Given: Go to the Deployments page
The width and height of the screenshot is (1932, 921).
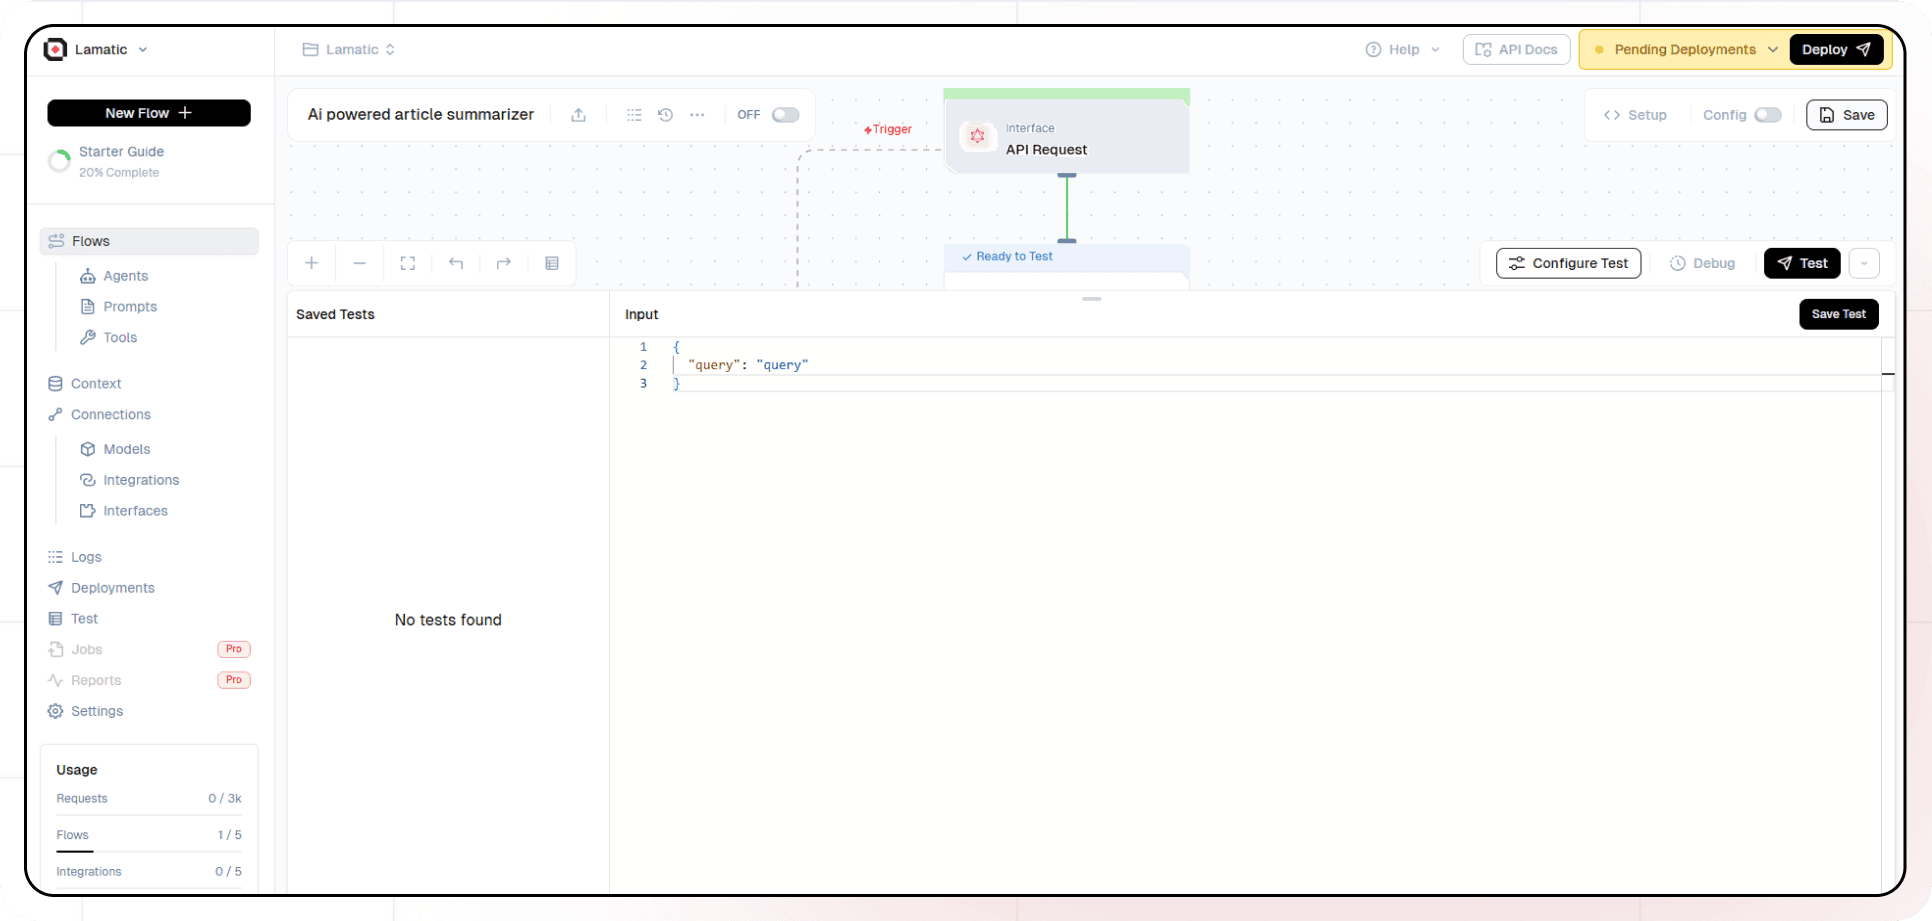Looking at the screenshot, I should click(x=112, y=588).
